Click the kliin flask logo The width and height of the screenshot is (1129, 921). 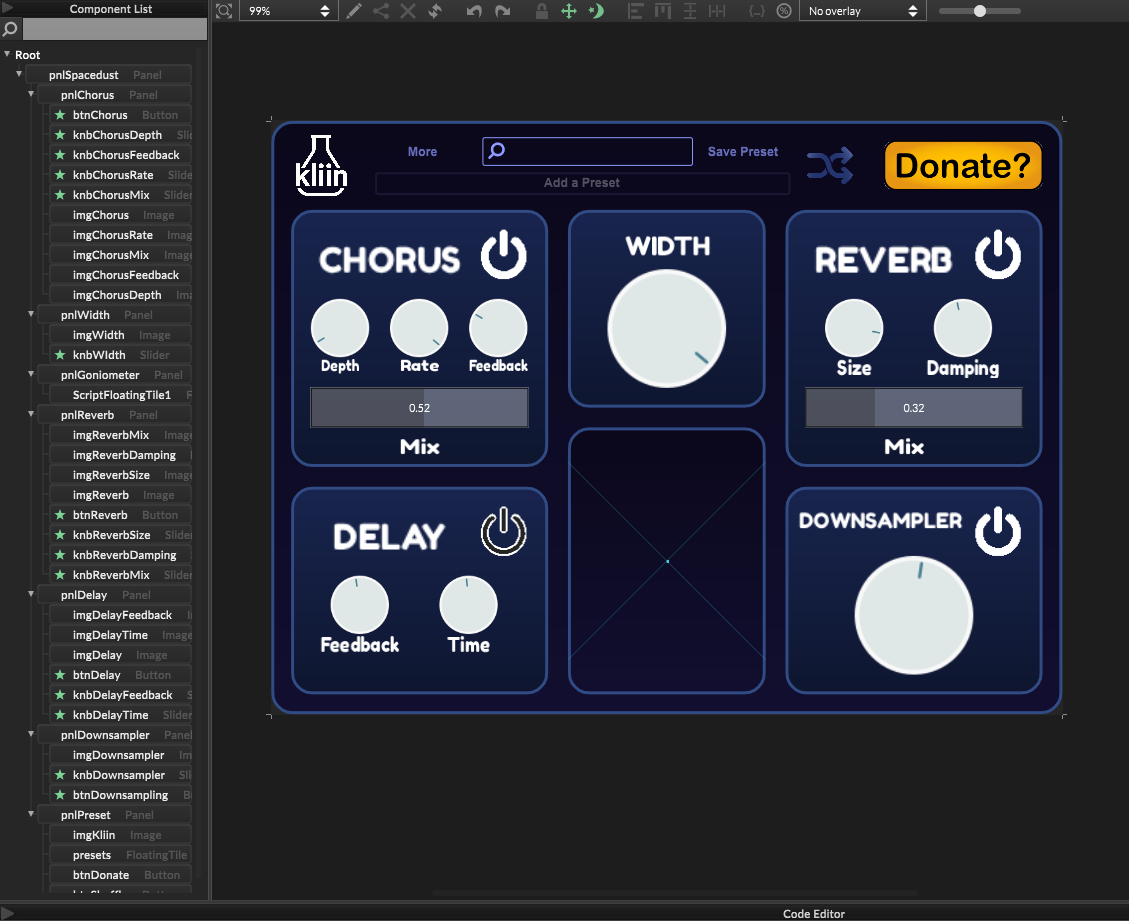click(321, 164)
